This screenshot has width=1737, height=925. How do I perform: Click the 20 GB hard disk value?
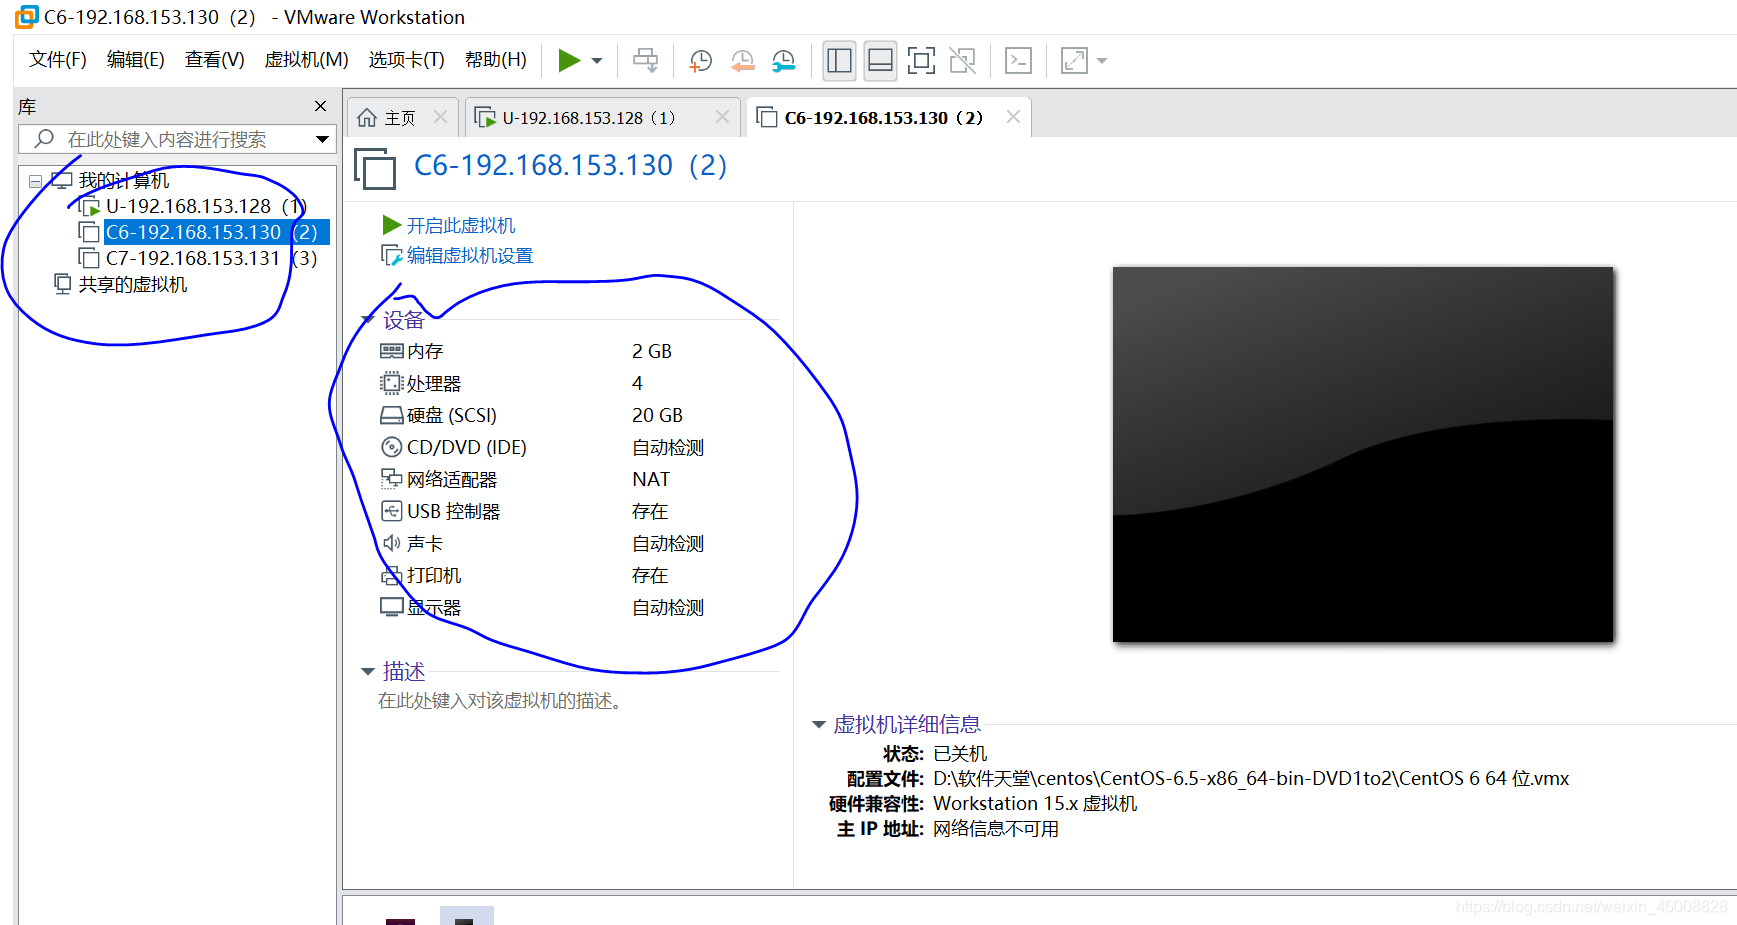657,415
